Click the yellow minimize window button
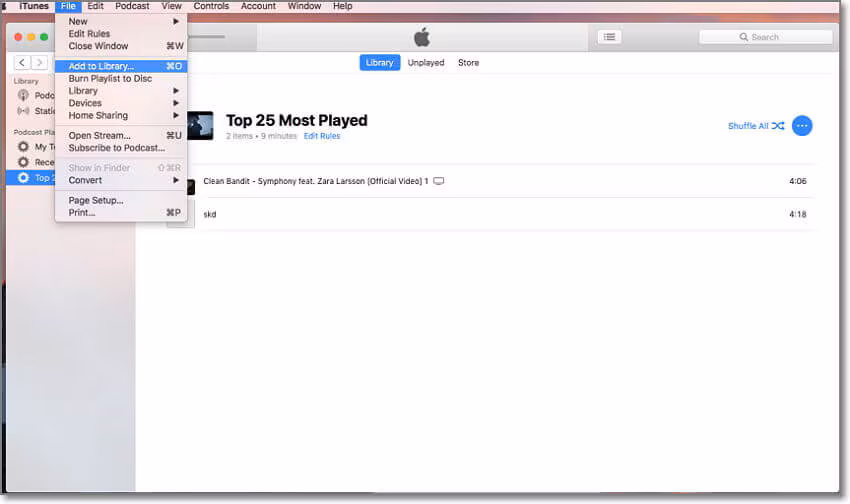The width and height of the screenshot is (850, 504). click(x=31, y=37)
